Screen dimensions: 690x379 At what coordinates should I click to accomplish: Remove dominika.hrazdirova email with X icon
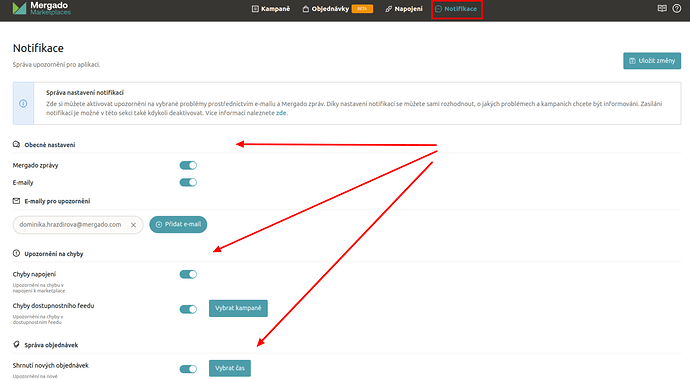(133, 225)
